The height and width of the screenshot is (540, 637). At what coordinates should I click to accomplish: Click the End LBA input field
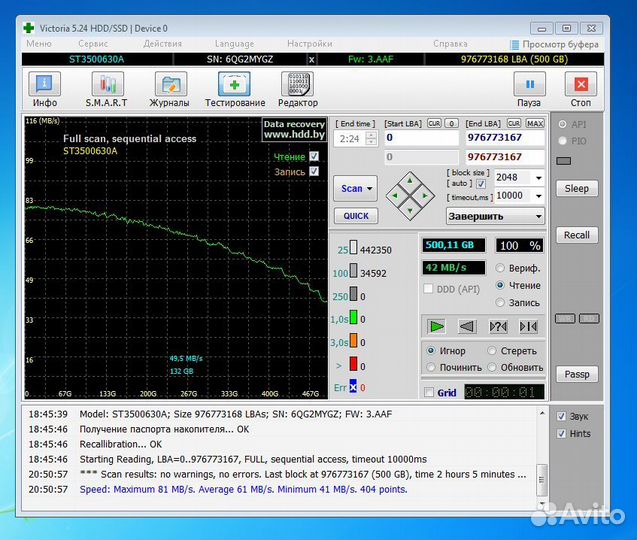[504, 138]
